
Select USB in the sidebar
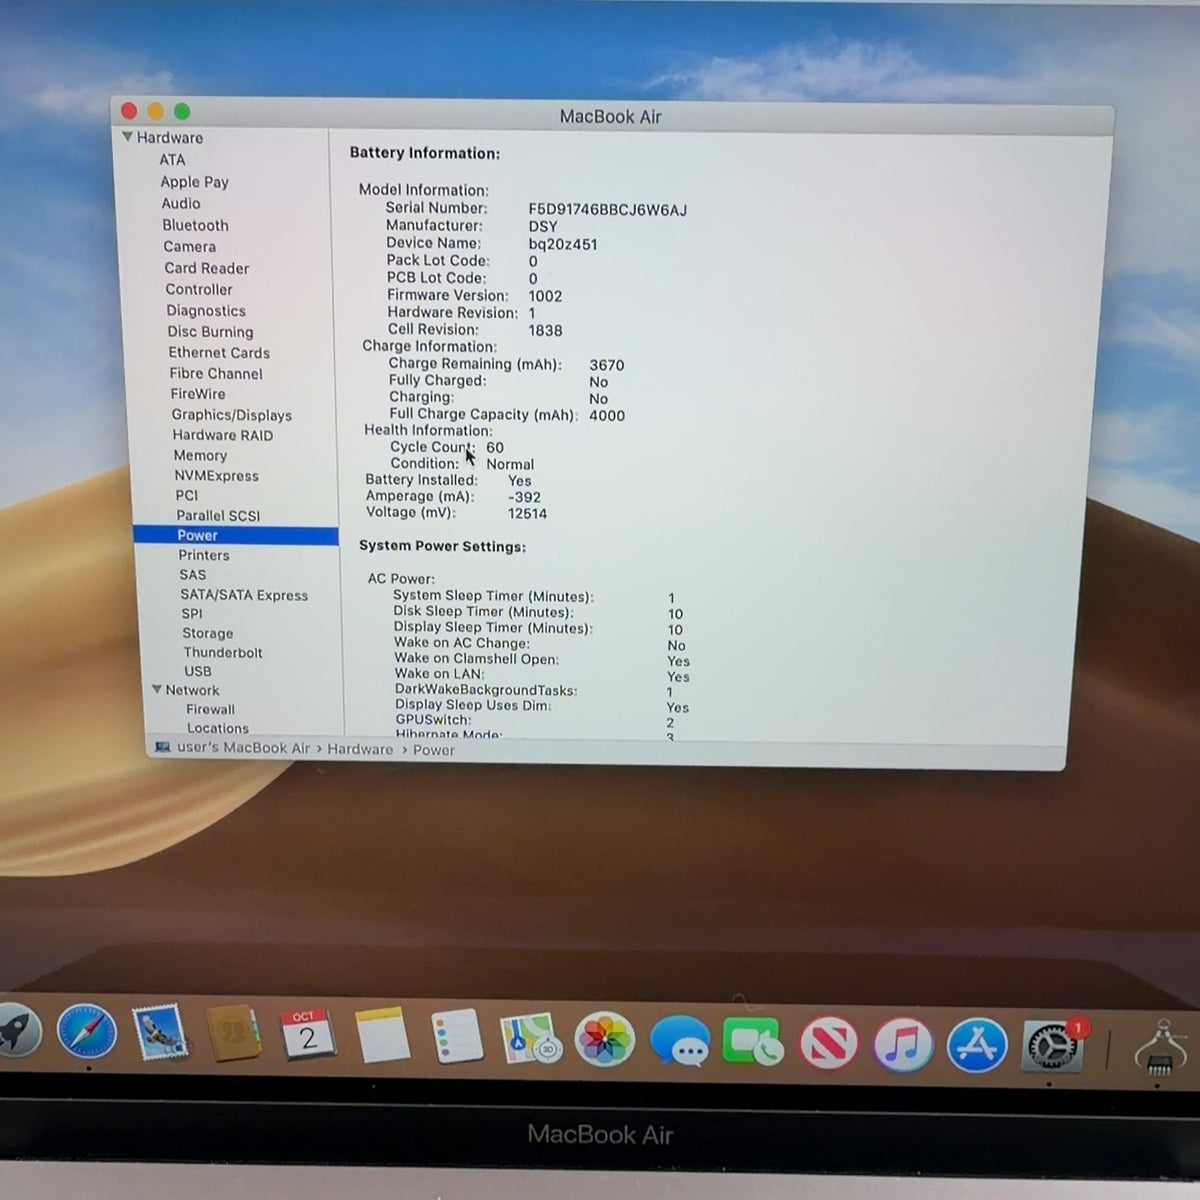198,671
